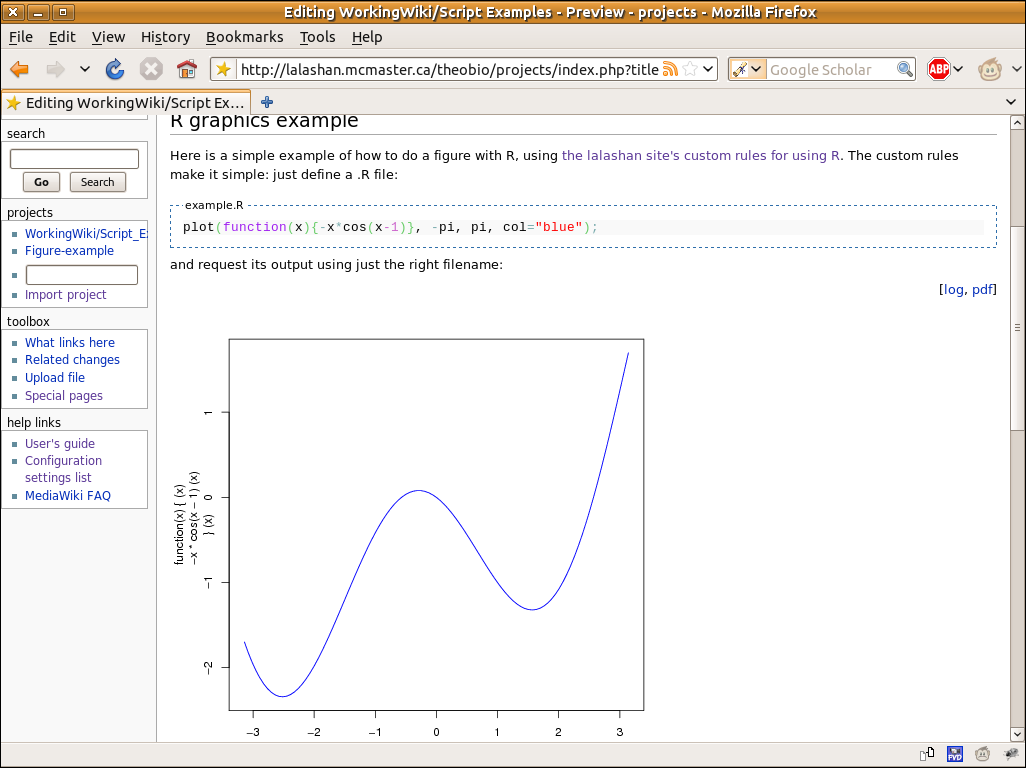
Task: Click the FVD video downloader status icon
Action: point(955,754)
